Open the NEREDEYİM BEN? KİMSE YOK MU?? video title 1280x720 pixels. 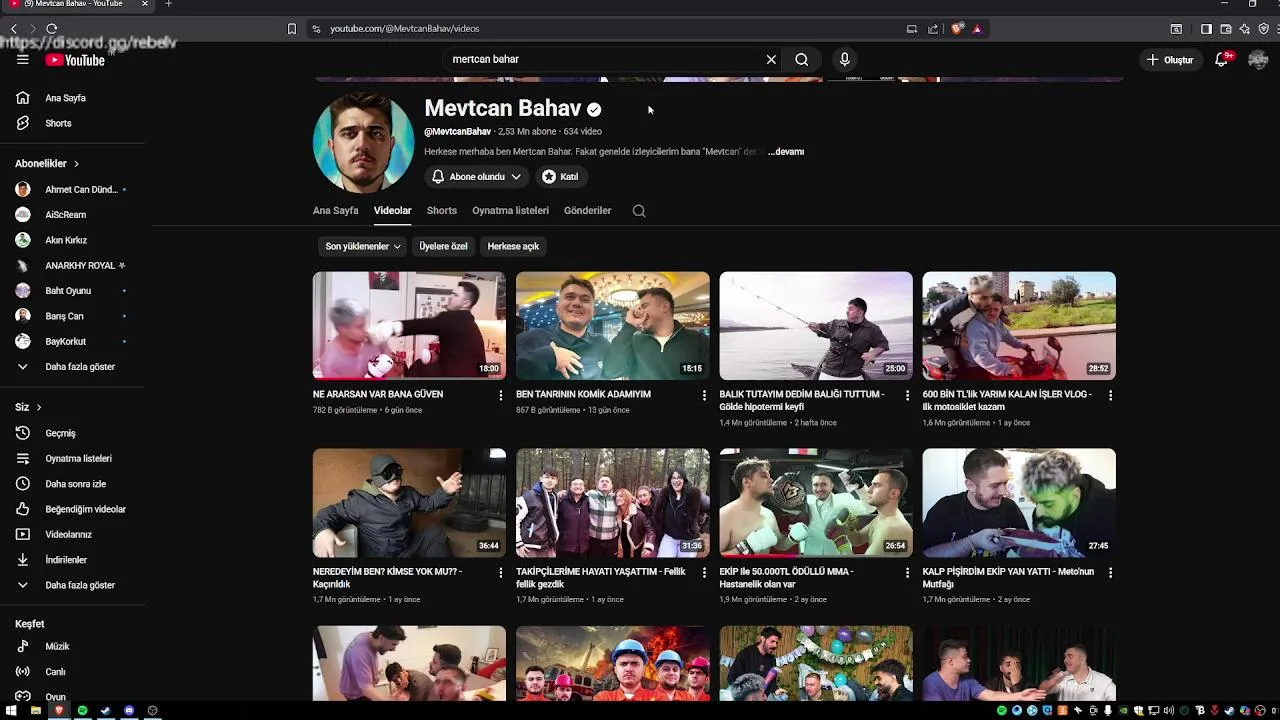coord(387,578)
